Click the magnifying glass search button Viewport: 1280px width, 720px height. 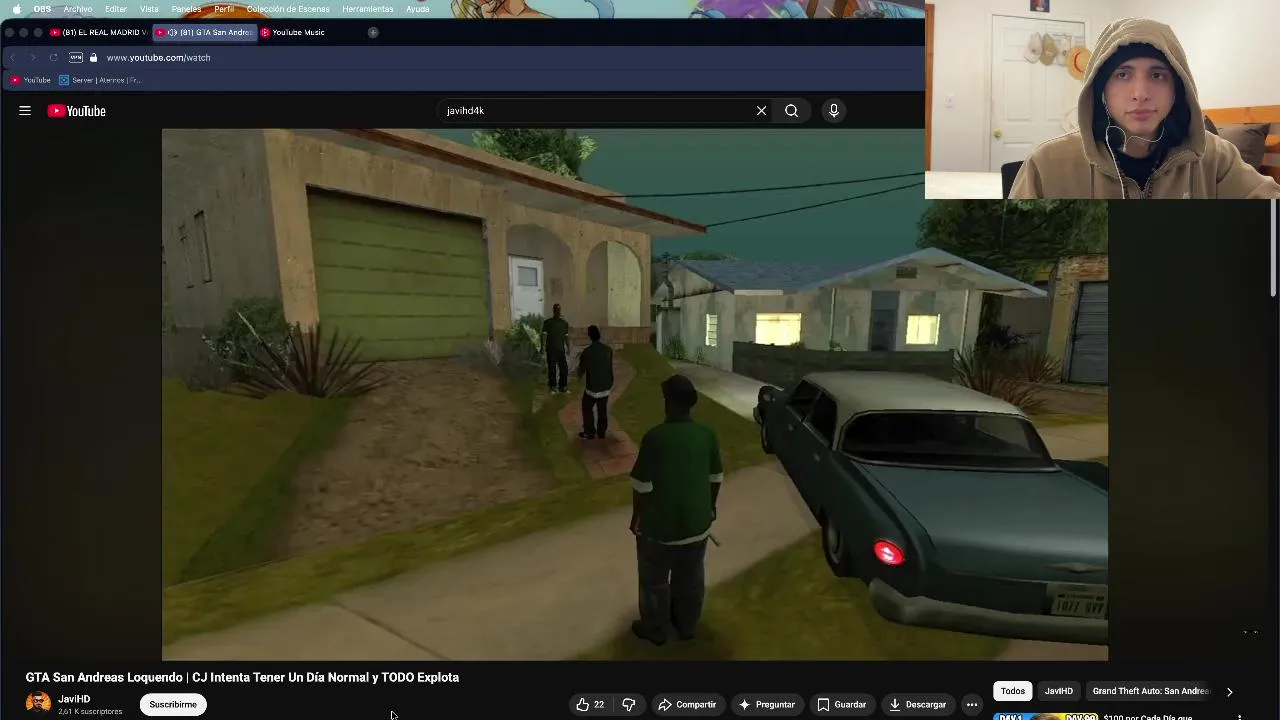click(x=791, y=111)
